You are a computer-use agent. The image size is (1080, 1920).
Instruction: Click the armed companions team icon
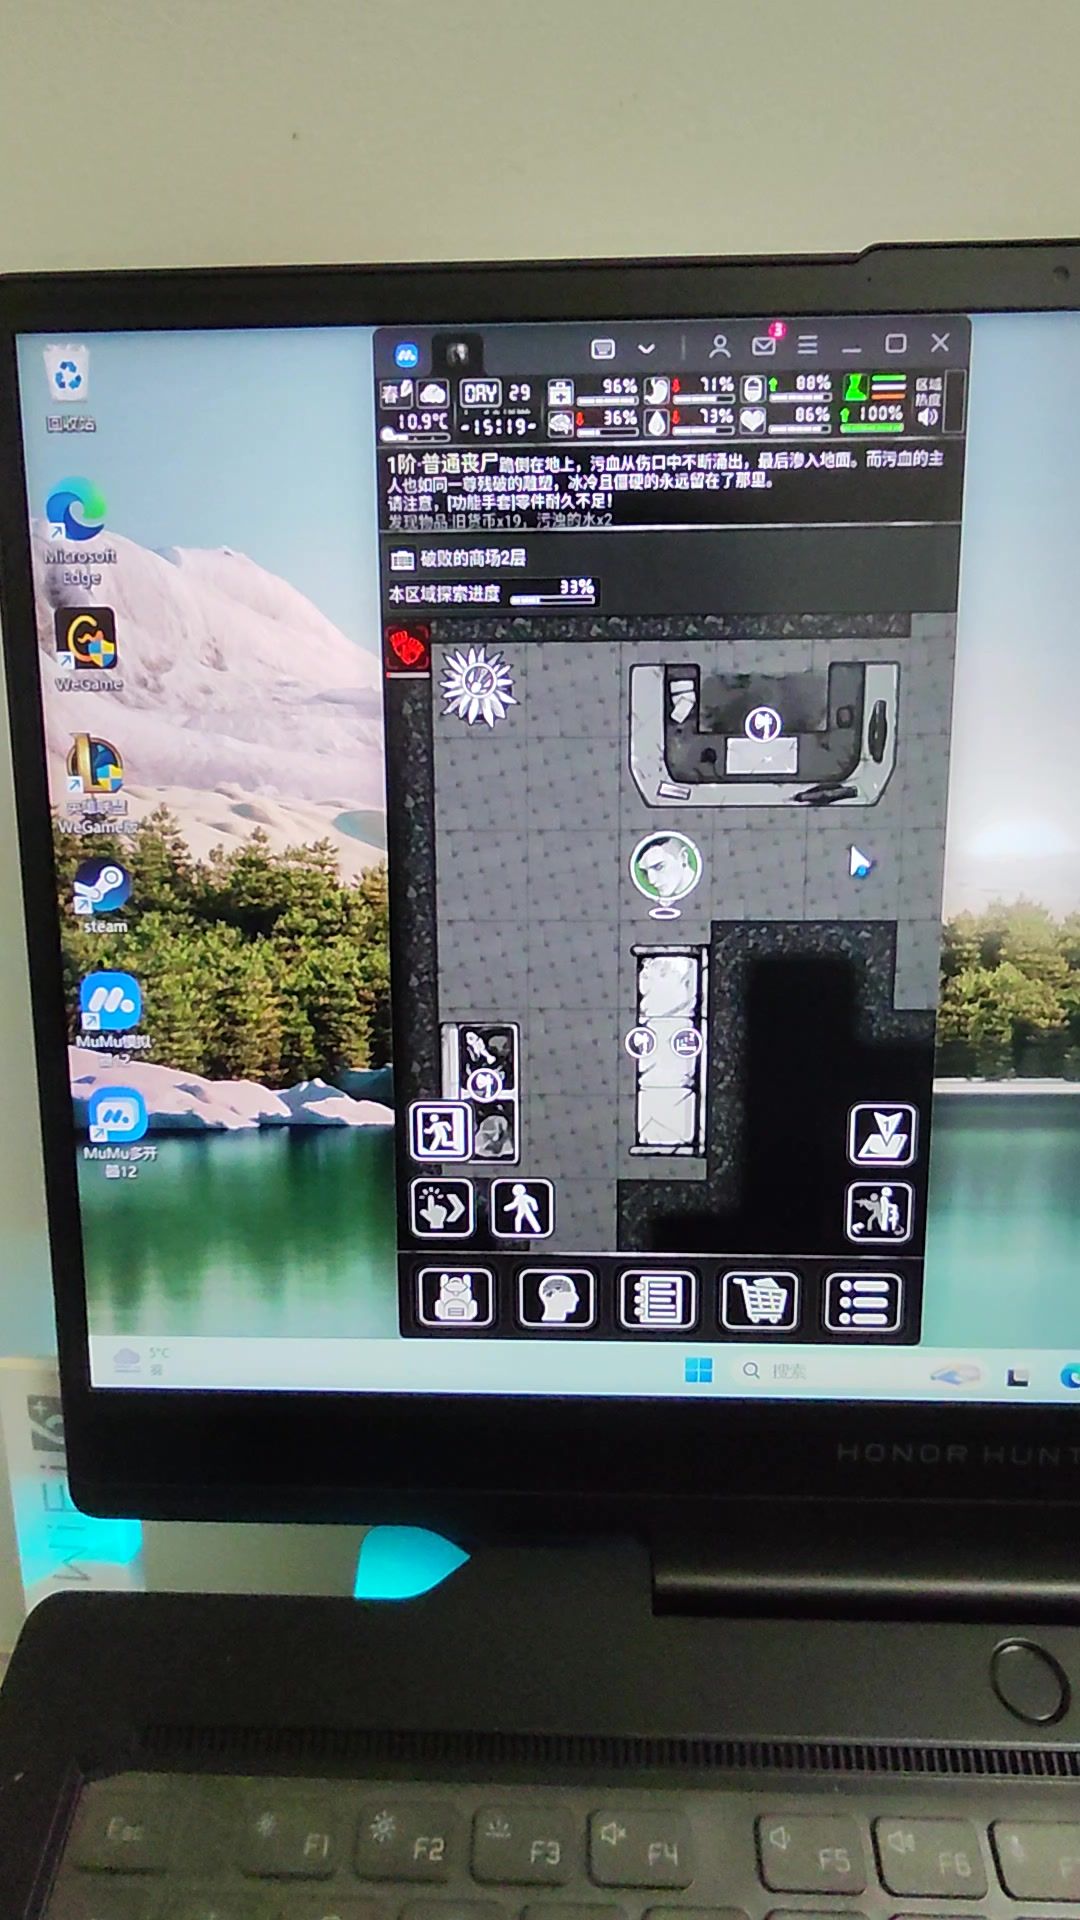point(879,1212)
